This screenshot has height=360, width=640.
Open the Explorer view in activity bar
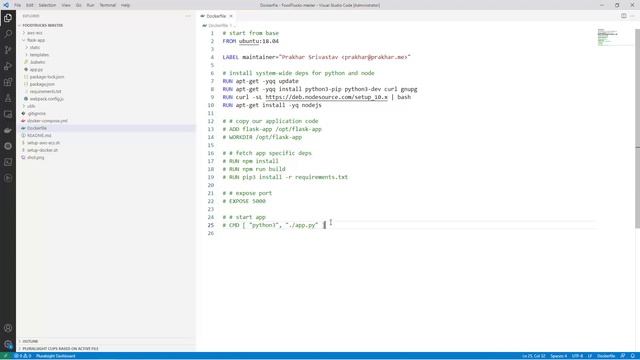click(x=8, y=18)
